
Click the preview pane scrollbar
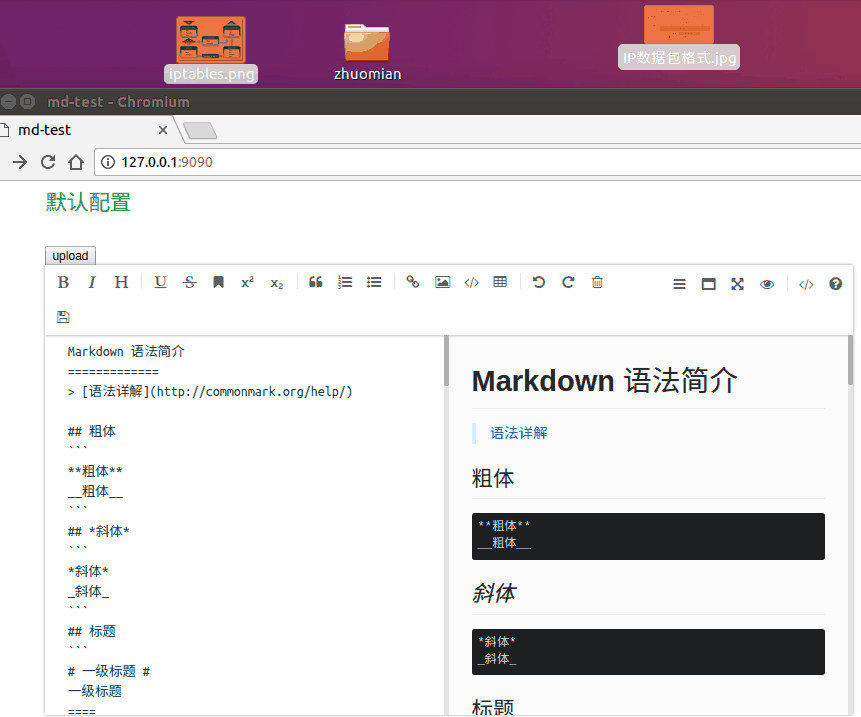[851, 361]
